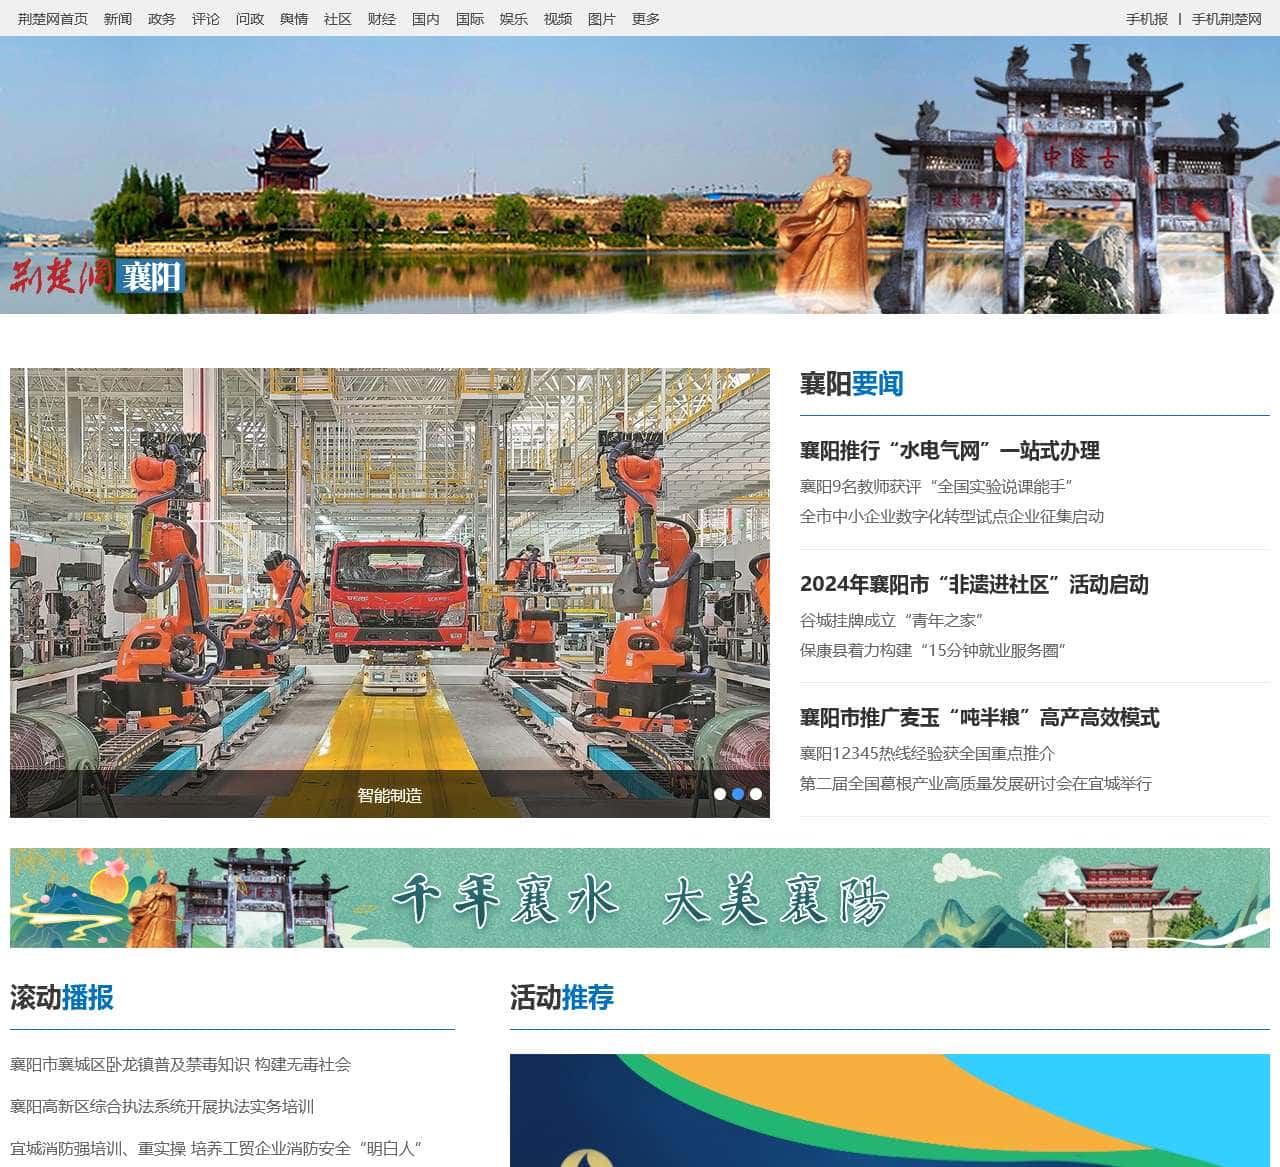The height and width of the screenshot is (1167, 1280).
Task: Open 襄阳市襄城区卧龙镇禁毒知识 news item
Action: [181, 1066]
